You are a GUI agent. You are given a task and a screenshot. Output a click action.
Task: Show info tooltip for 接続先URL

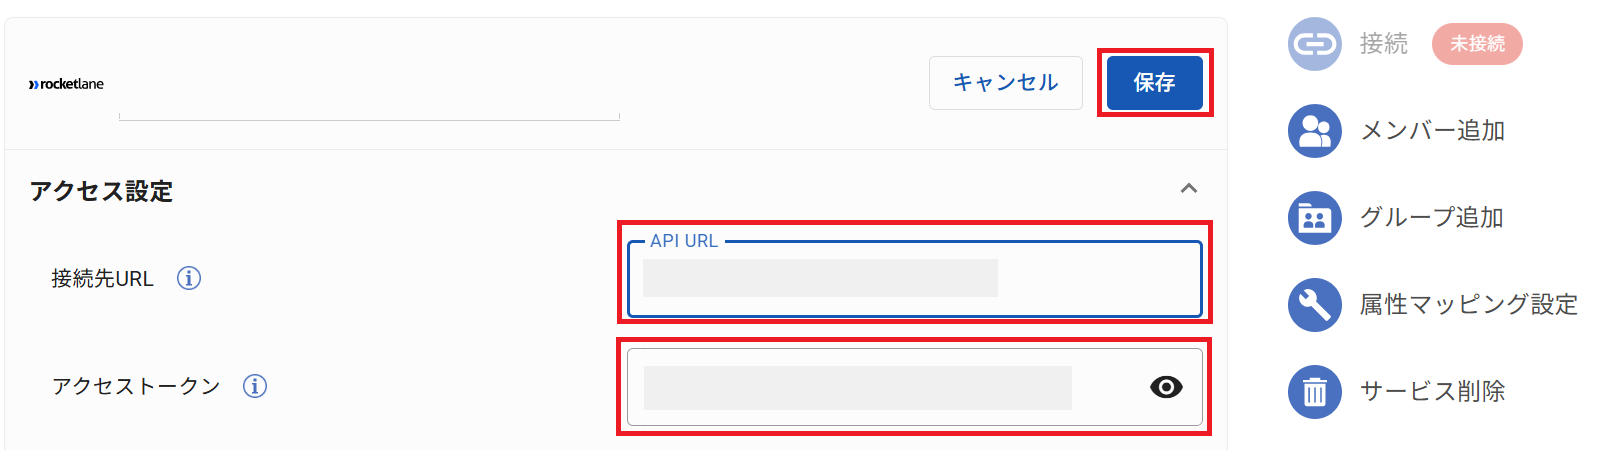[x=189, y=278]
